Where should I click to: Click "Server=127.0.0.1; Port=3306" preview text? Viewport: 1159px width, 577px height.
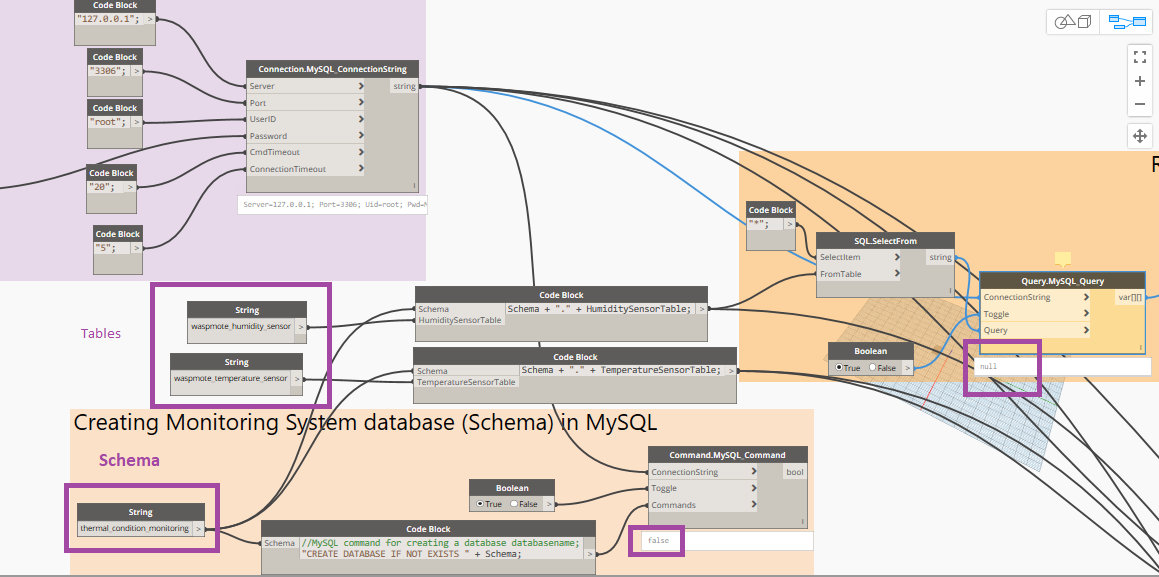(333, 205)
